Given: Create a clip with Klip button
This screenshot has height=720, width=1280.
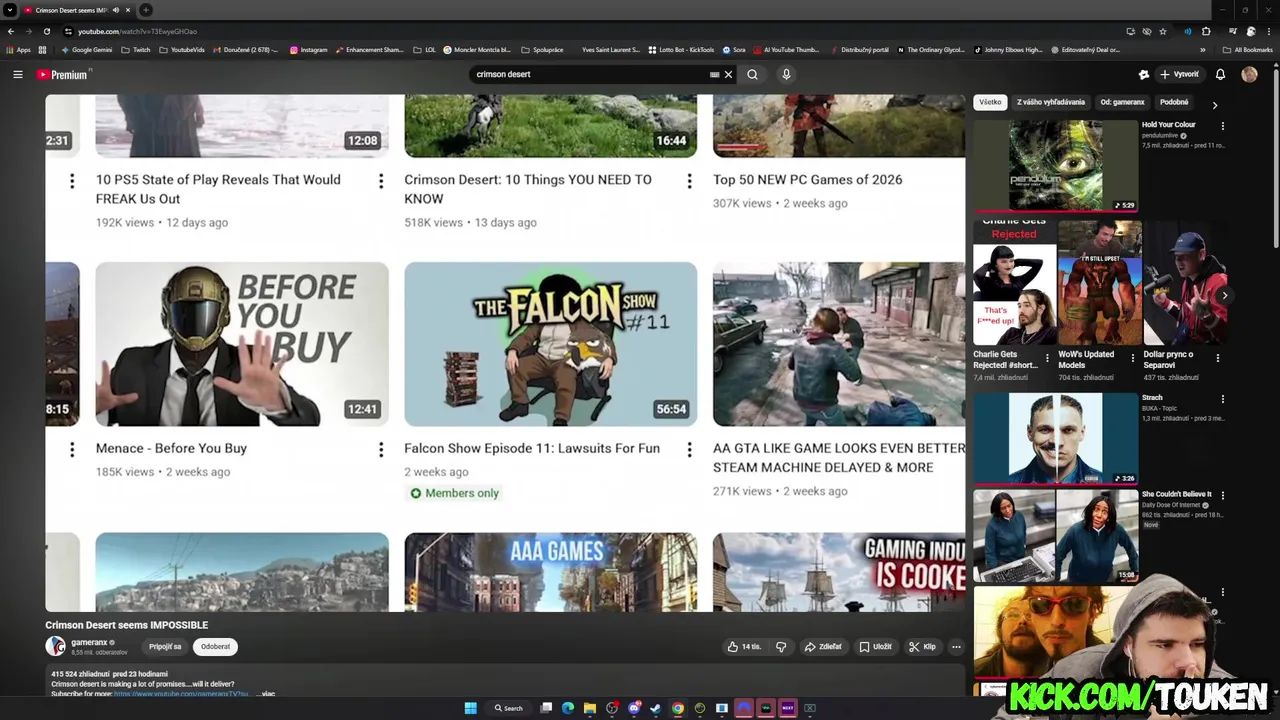Looking at the screenshot, I should (x=922, y=647).
